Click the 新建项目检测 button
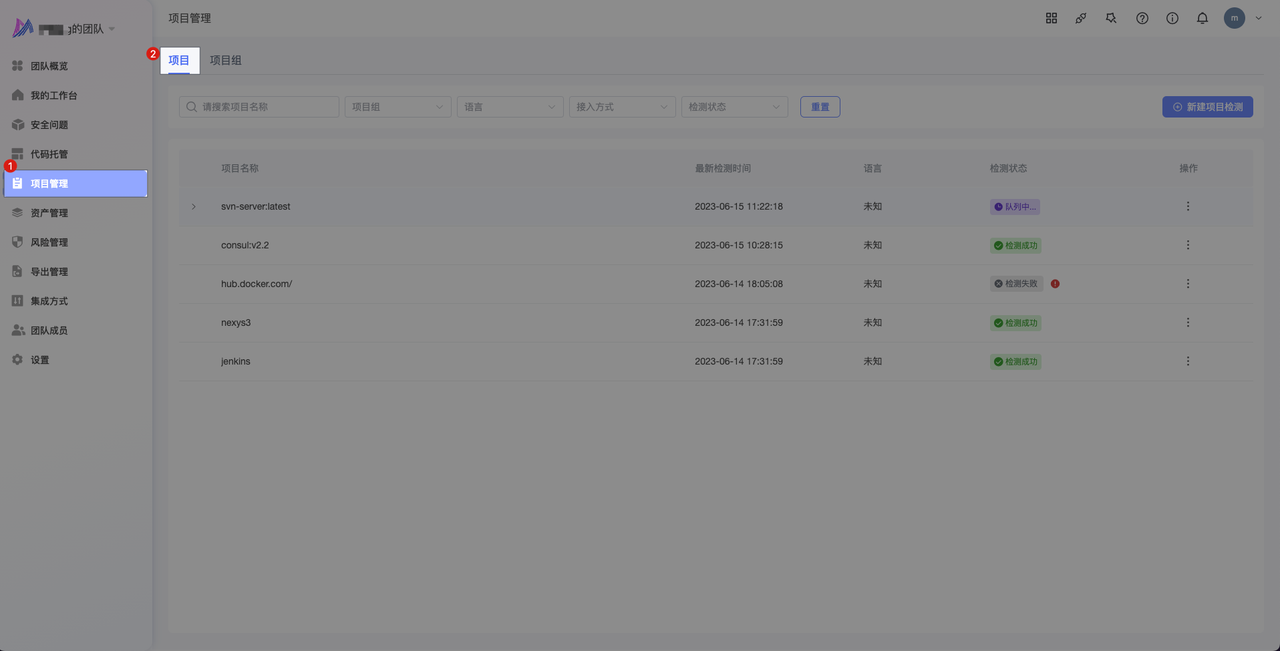 pos(1207,107)
